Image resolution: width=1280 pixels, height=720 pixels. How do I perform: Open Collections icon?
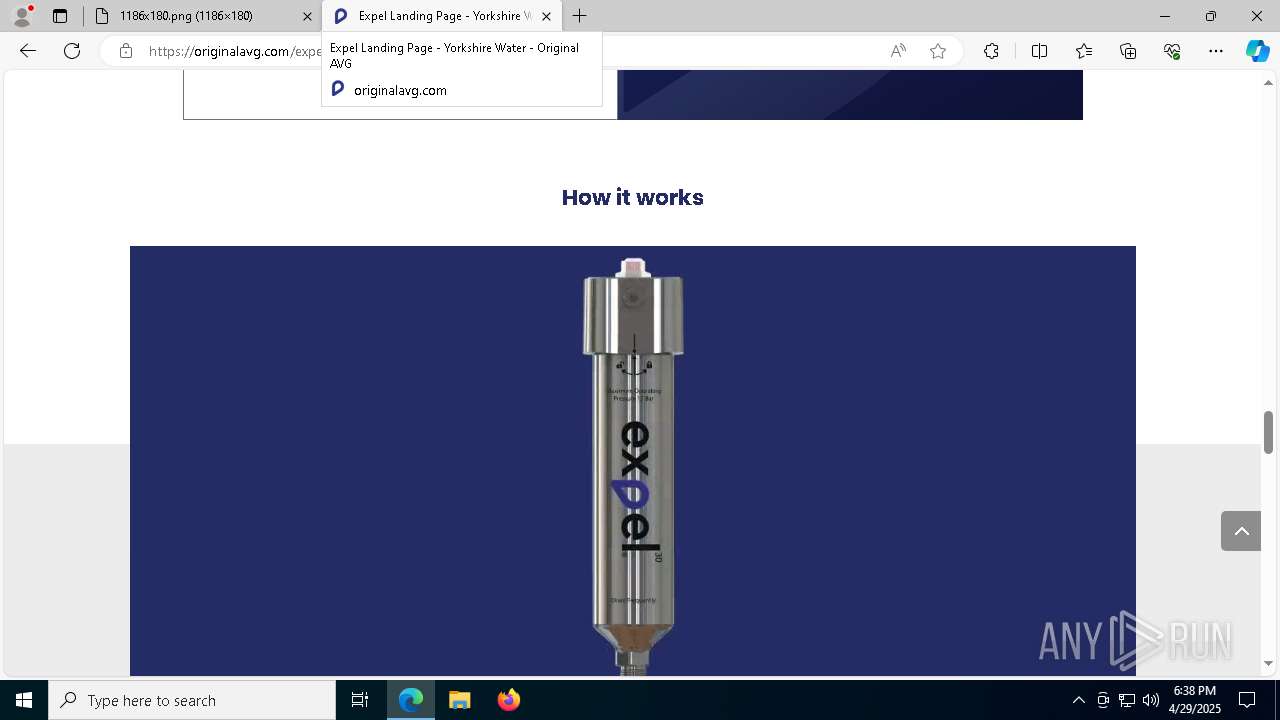coord(1128,51)
